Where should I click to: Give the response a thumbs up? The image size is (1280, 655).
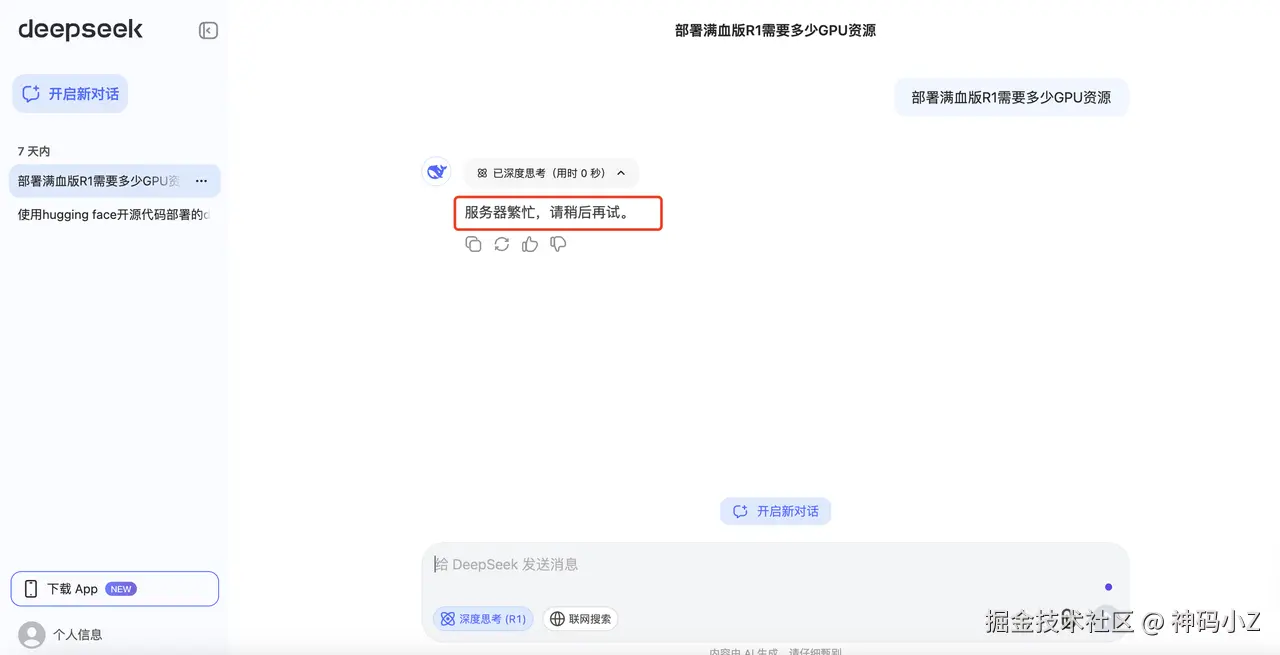(x=530, y=244)
